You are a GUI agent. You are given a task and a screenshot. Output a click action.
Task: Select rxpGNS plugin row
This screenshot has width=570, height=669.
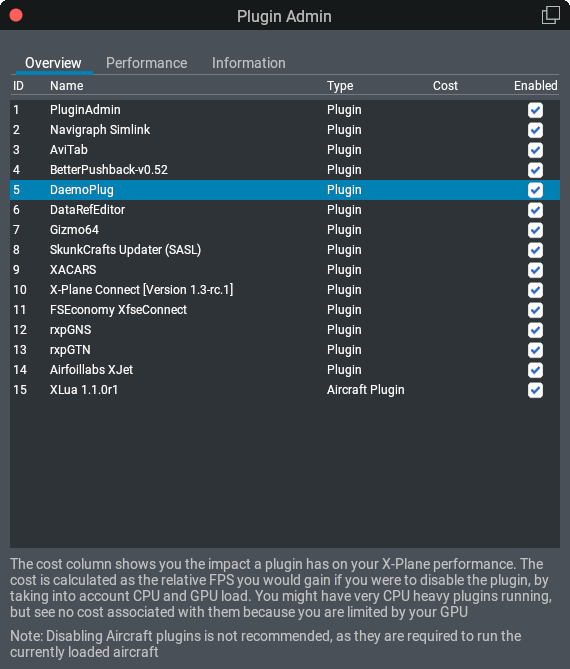(285, 330)
